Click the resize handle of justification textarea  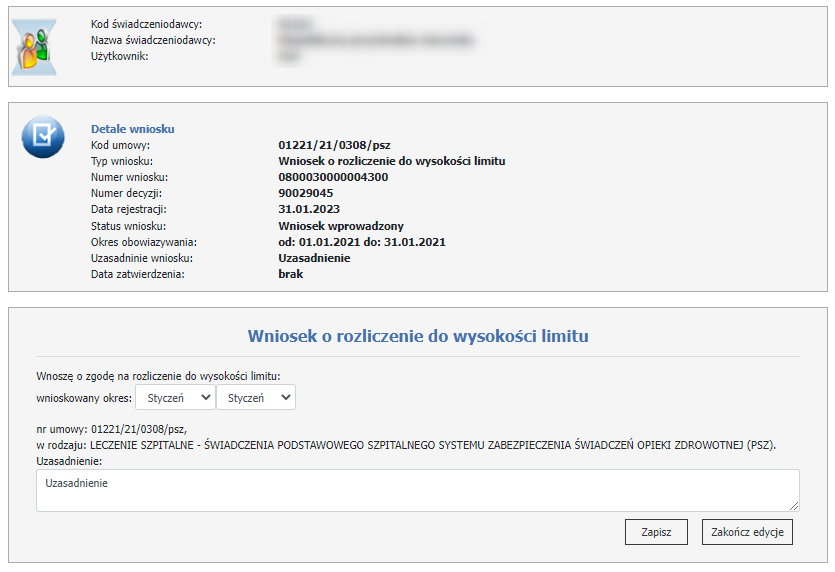coord(794,506)
